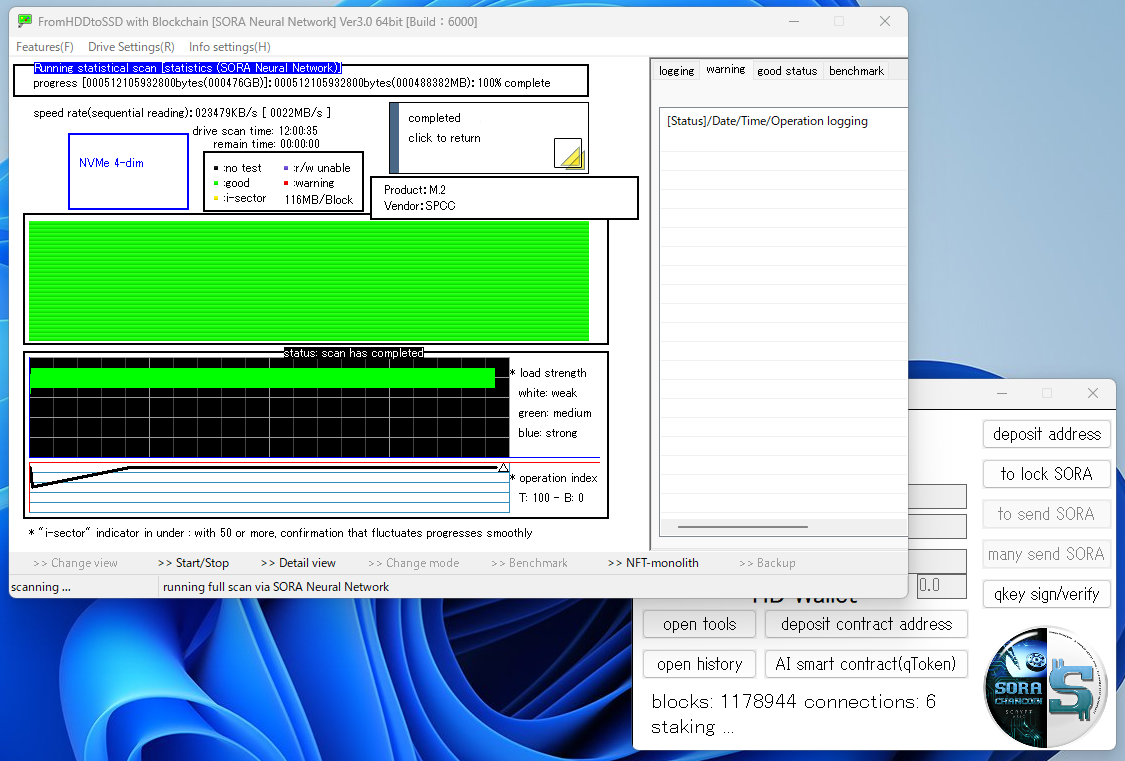Click the NFT-monolith command
1125x761 pixels.
coord(653,563)
